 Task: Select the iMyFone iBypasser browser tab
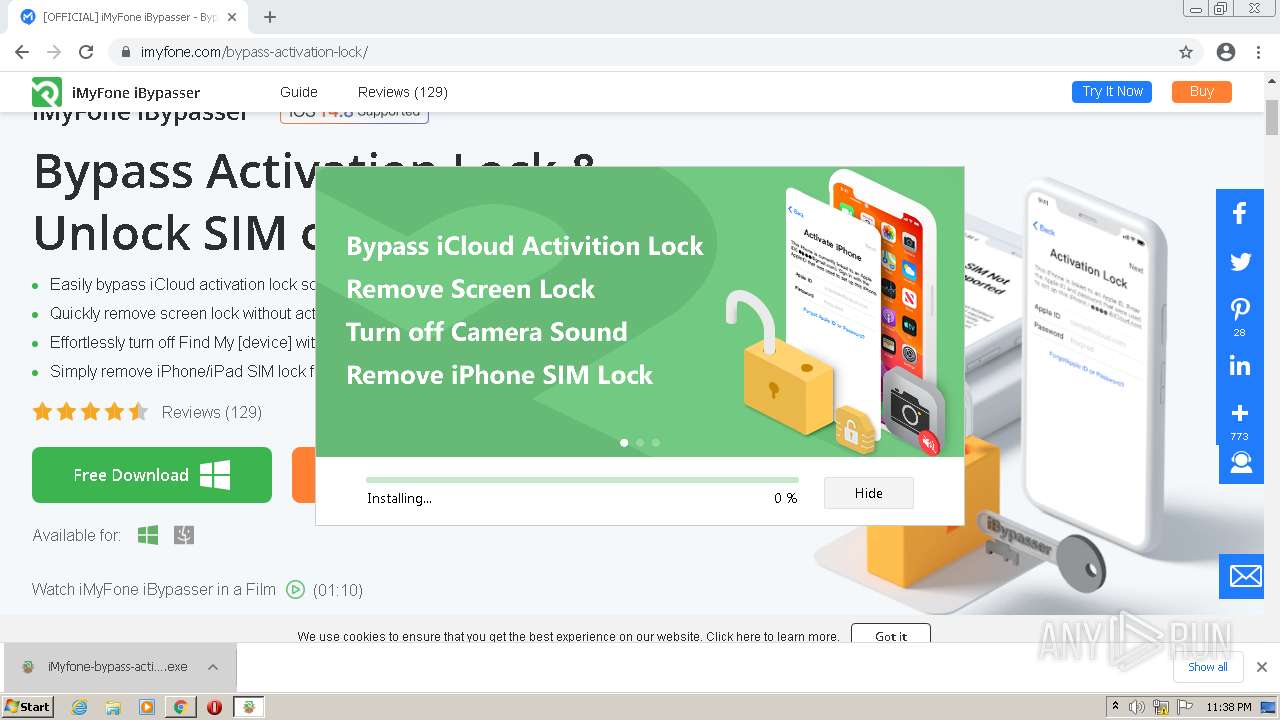[x=130, y=17]
